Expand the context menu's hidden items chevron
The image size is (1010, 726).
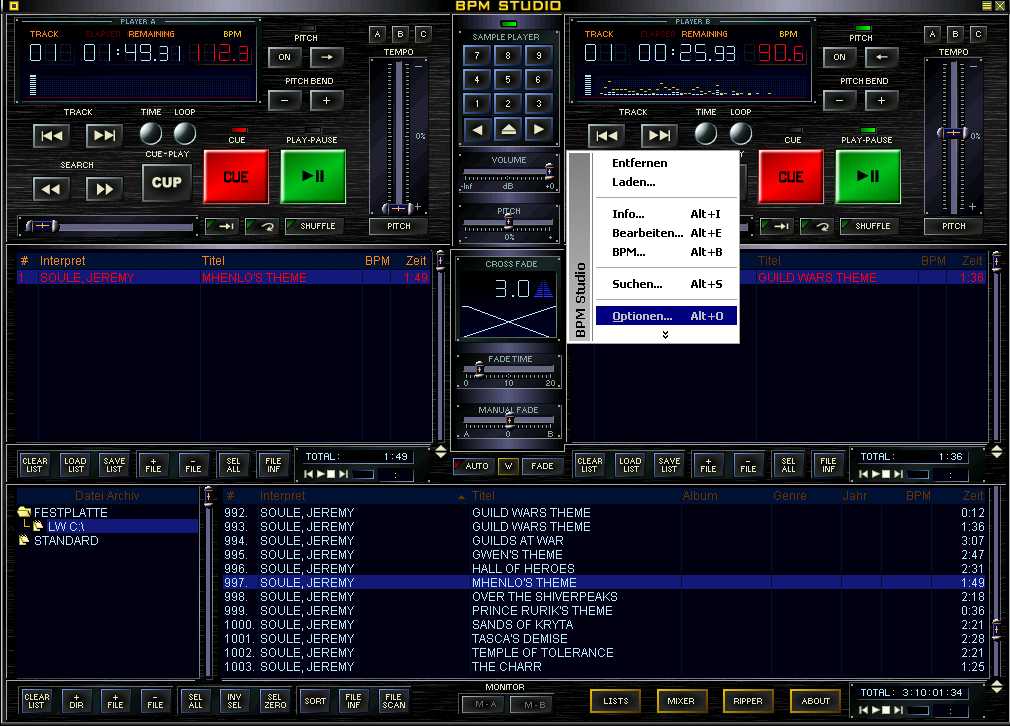pyautogui.click(x=664, y=335)
